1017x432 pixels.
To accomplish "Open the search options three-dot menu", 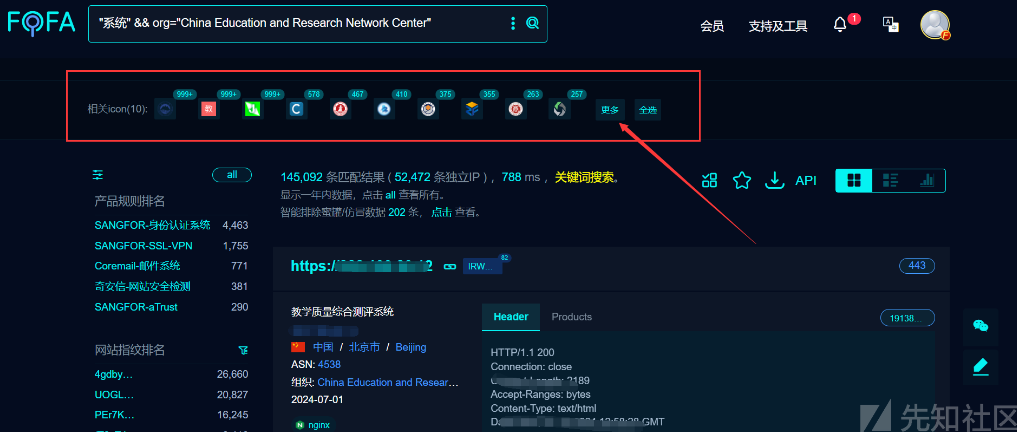I will [x=513, y=24].
